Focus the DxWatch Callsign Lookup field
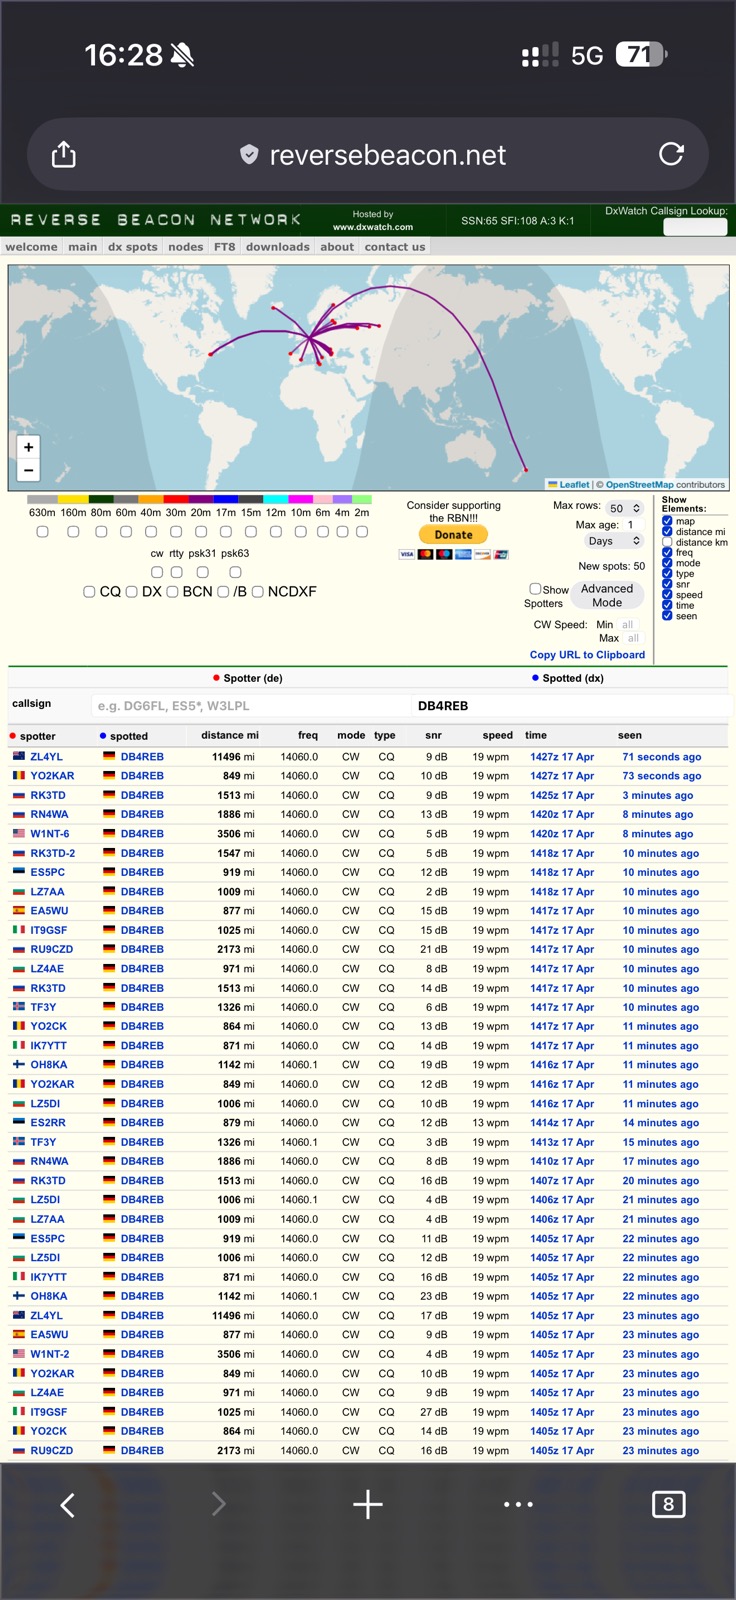 click(695, 227)
